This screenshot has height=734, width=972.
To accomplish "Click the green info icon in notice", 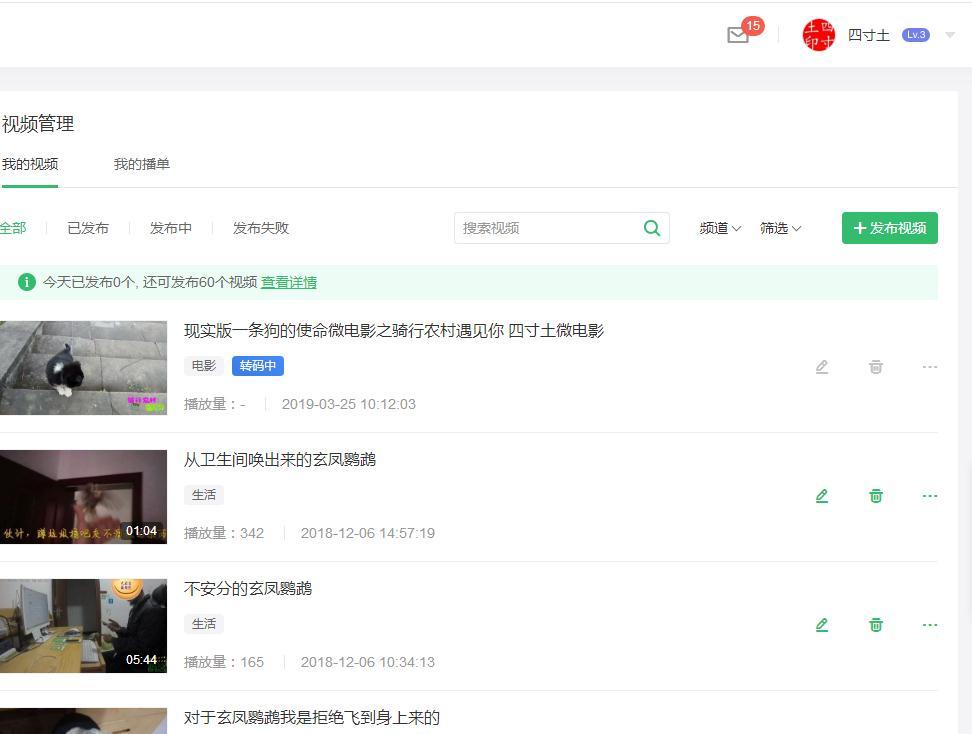I will coord(27,282).
